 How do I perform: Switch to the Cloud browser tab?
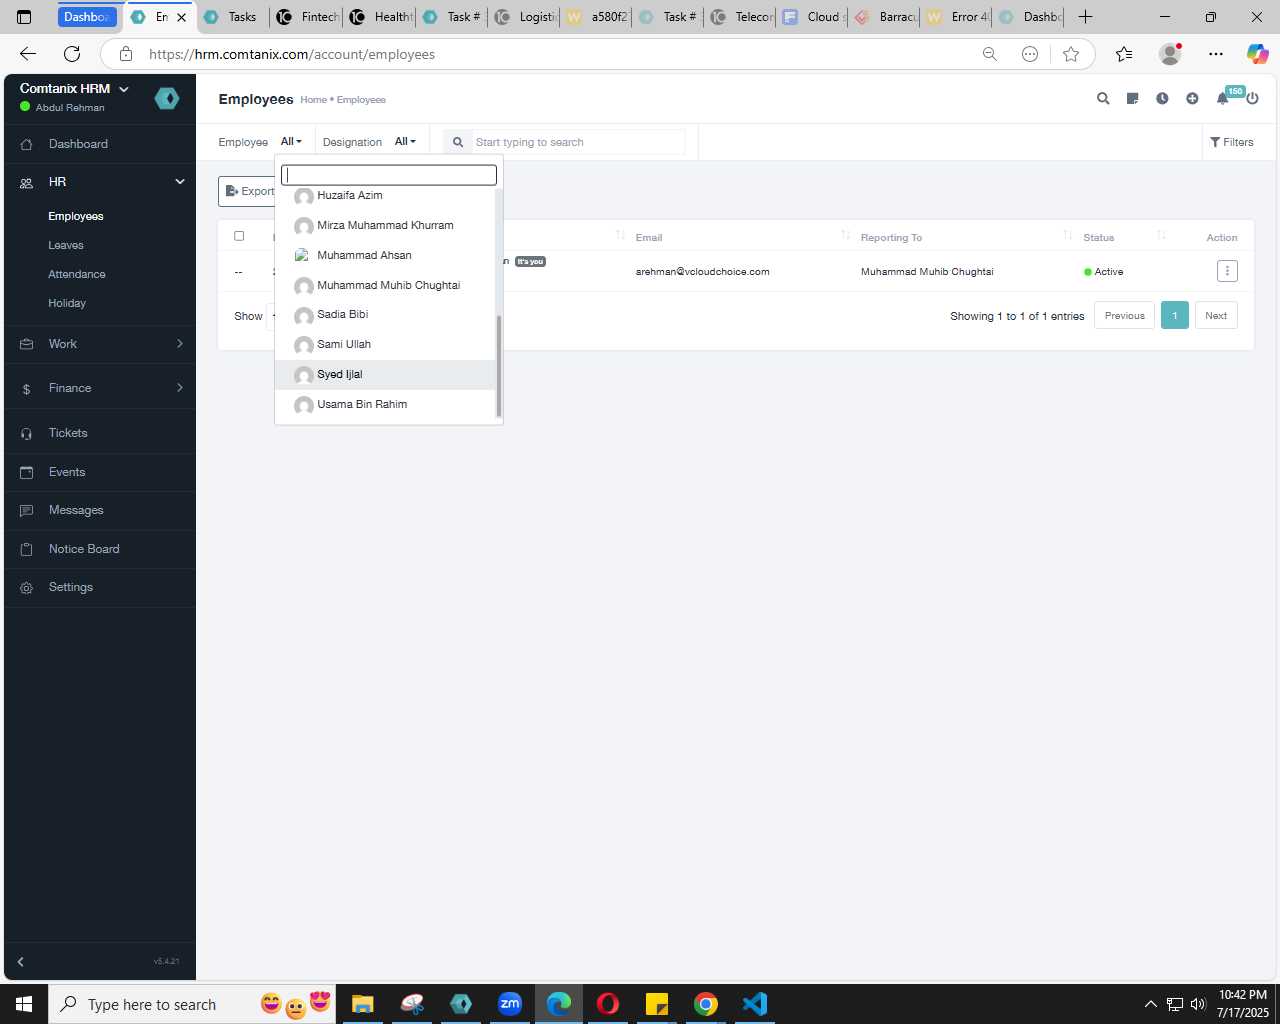[x=813, y=17]
